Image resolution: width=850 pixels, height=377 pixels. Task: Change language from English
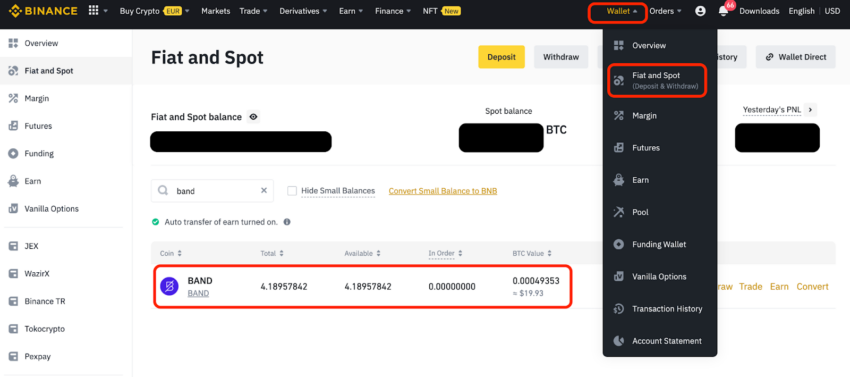click(802, 11)
